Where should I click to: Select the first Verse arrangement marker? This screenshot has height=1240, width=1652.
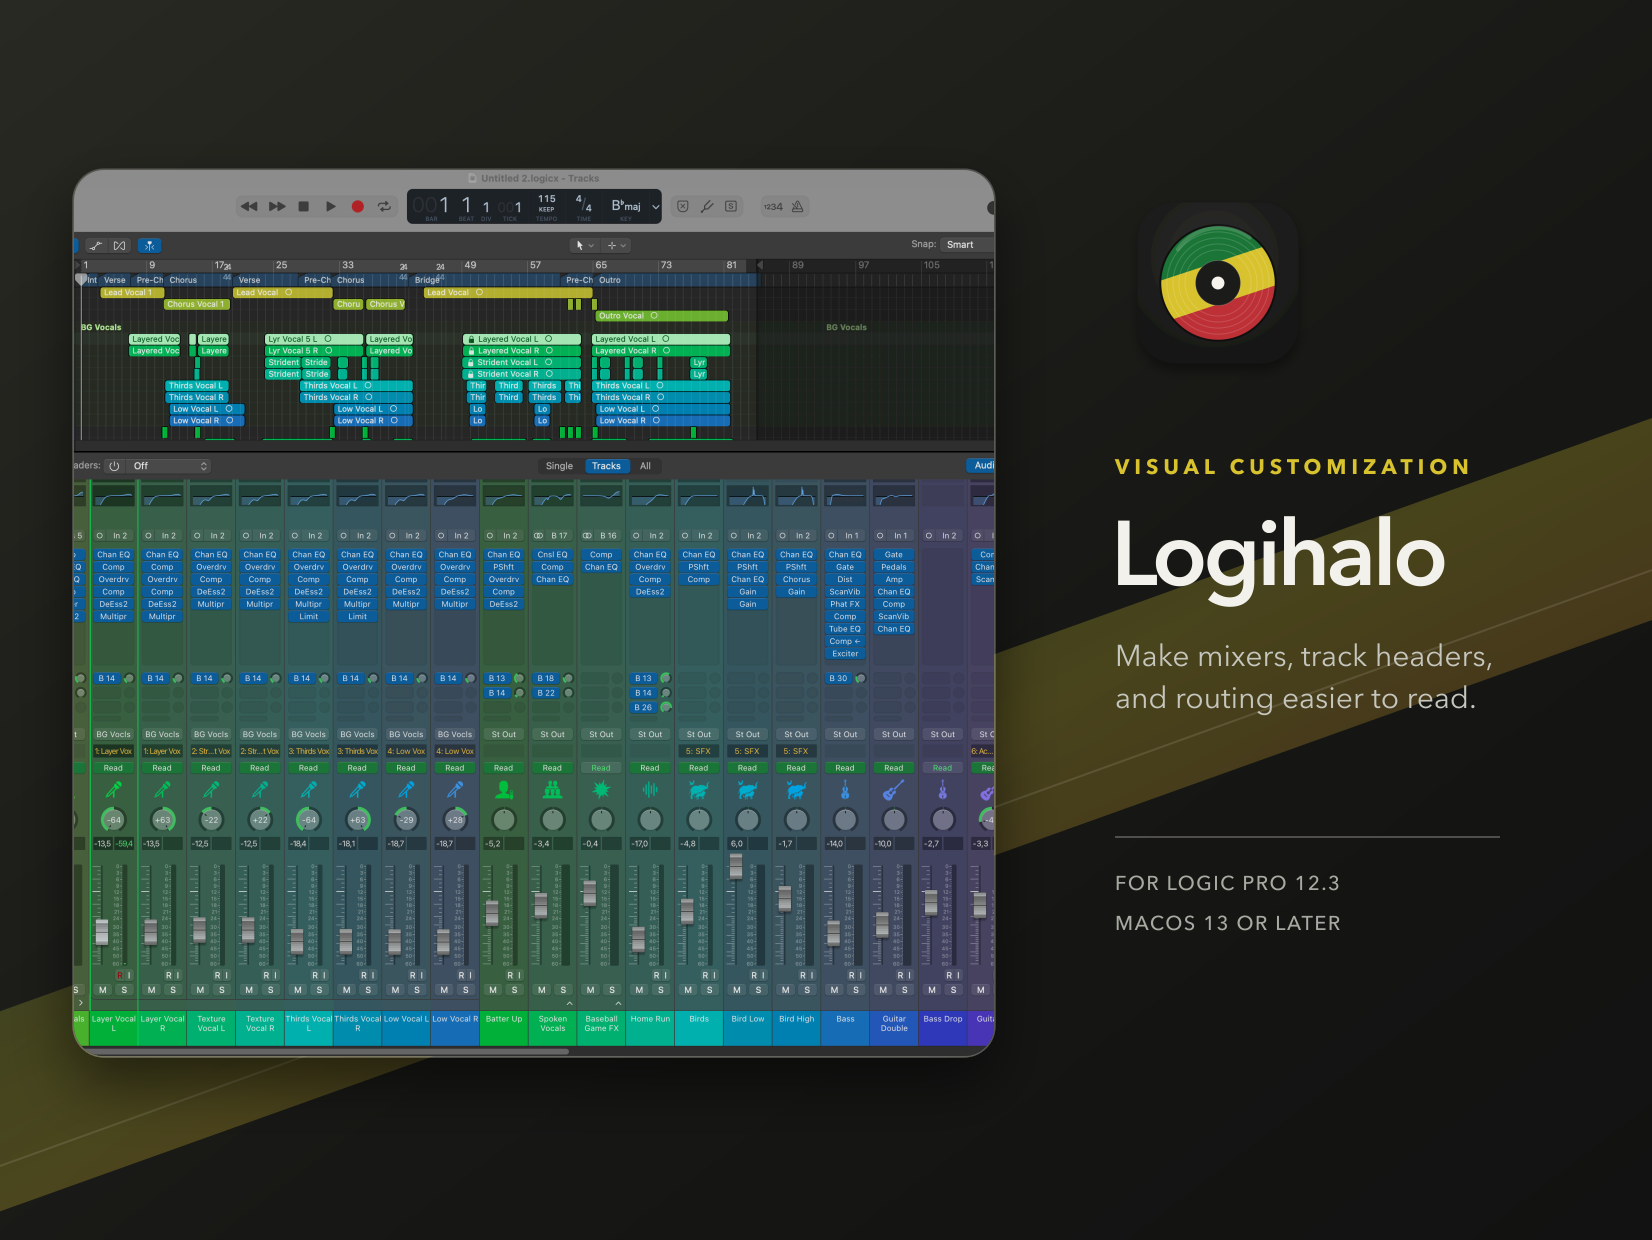click(x=115, y=280)
